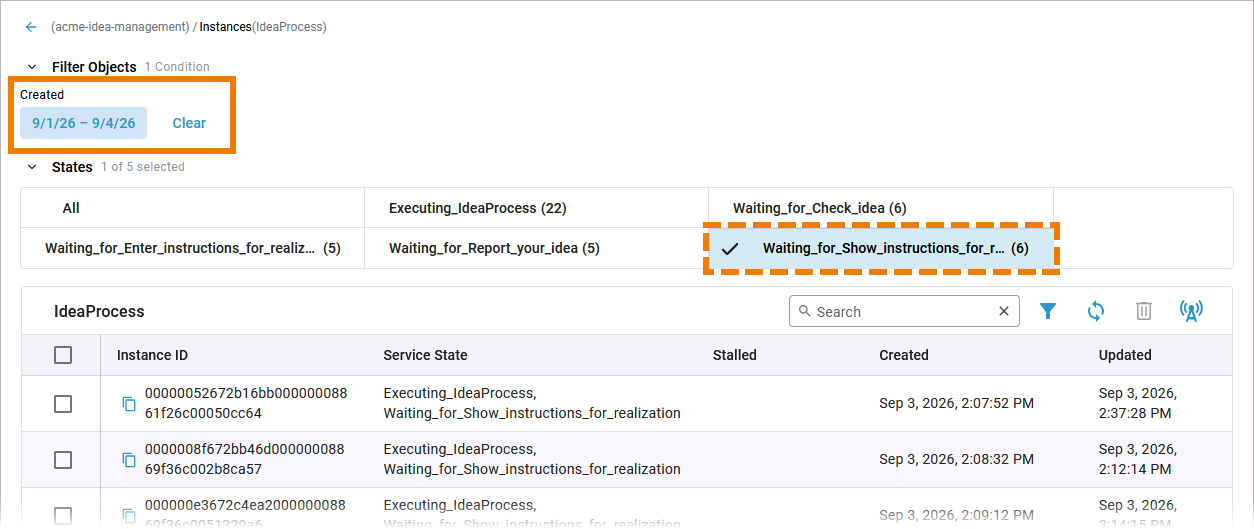Select Waiting_for_Check_idea (6) state
Image resolution: width=1254 pixels, height=529 pixels.
pyautogui.click(x=880, y=208)
